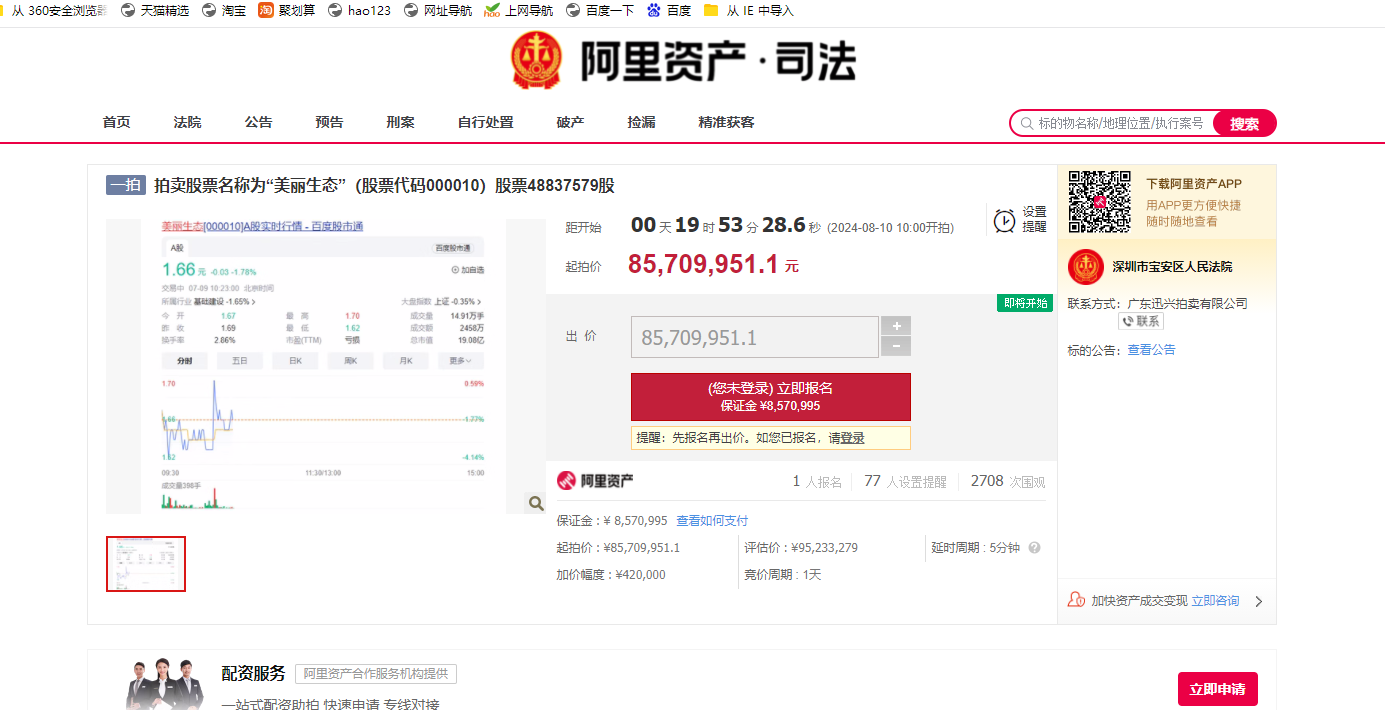This screenshot has height=710, width=1385.
Task: Open the 查看如何支付 link
Action: [x=712, y=521]
